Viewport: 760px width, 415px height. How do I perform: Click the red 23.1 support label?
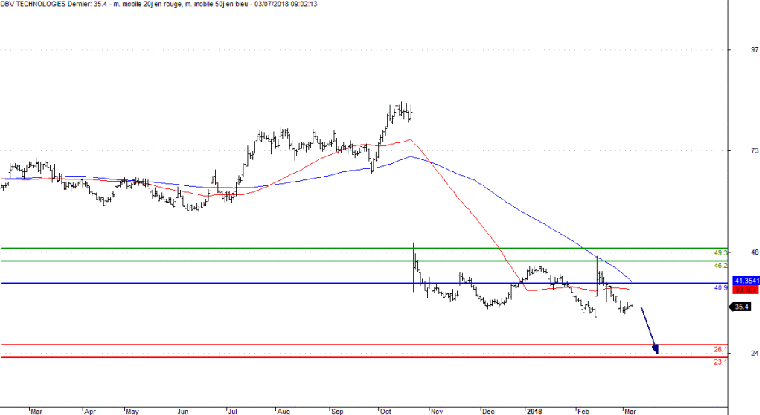click(x=721, y=362)
